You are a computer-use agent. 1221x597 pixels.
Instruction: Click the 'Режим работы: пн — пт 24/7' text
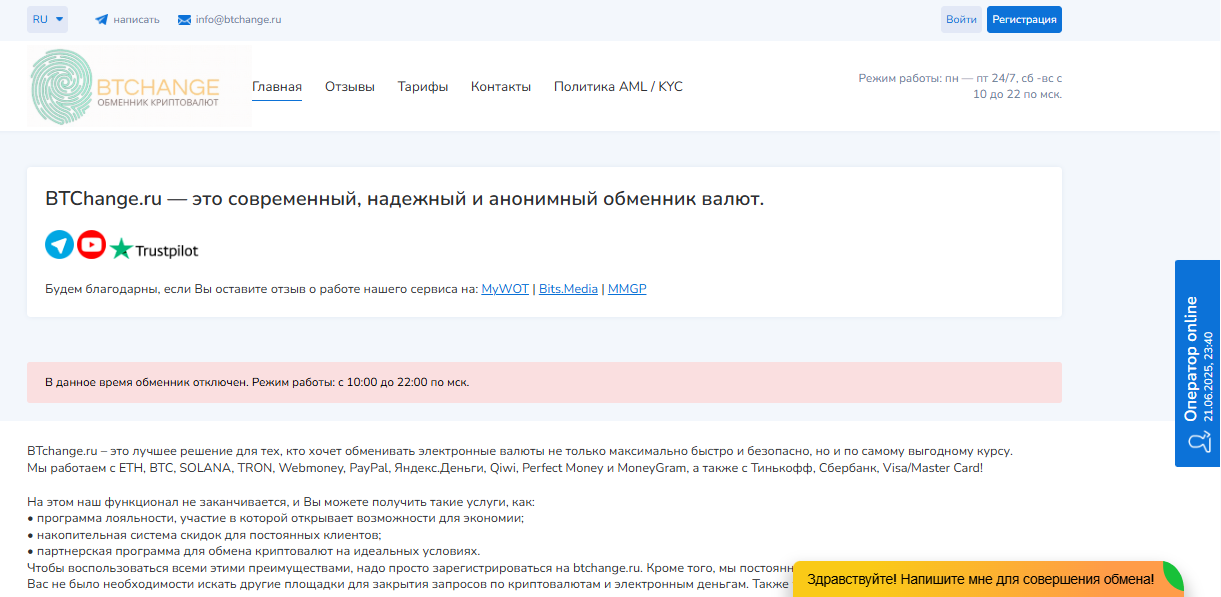[x=960, y=86]
